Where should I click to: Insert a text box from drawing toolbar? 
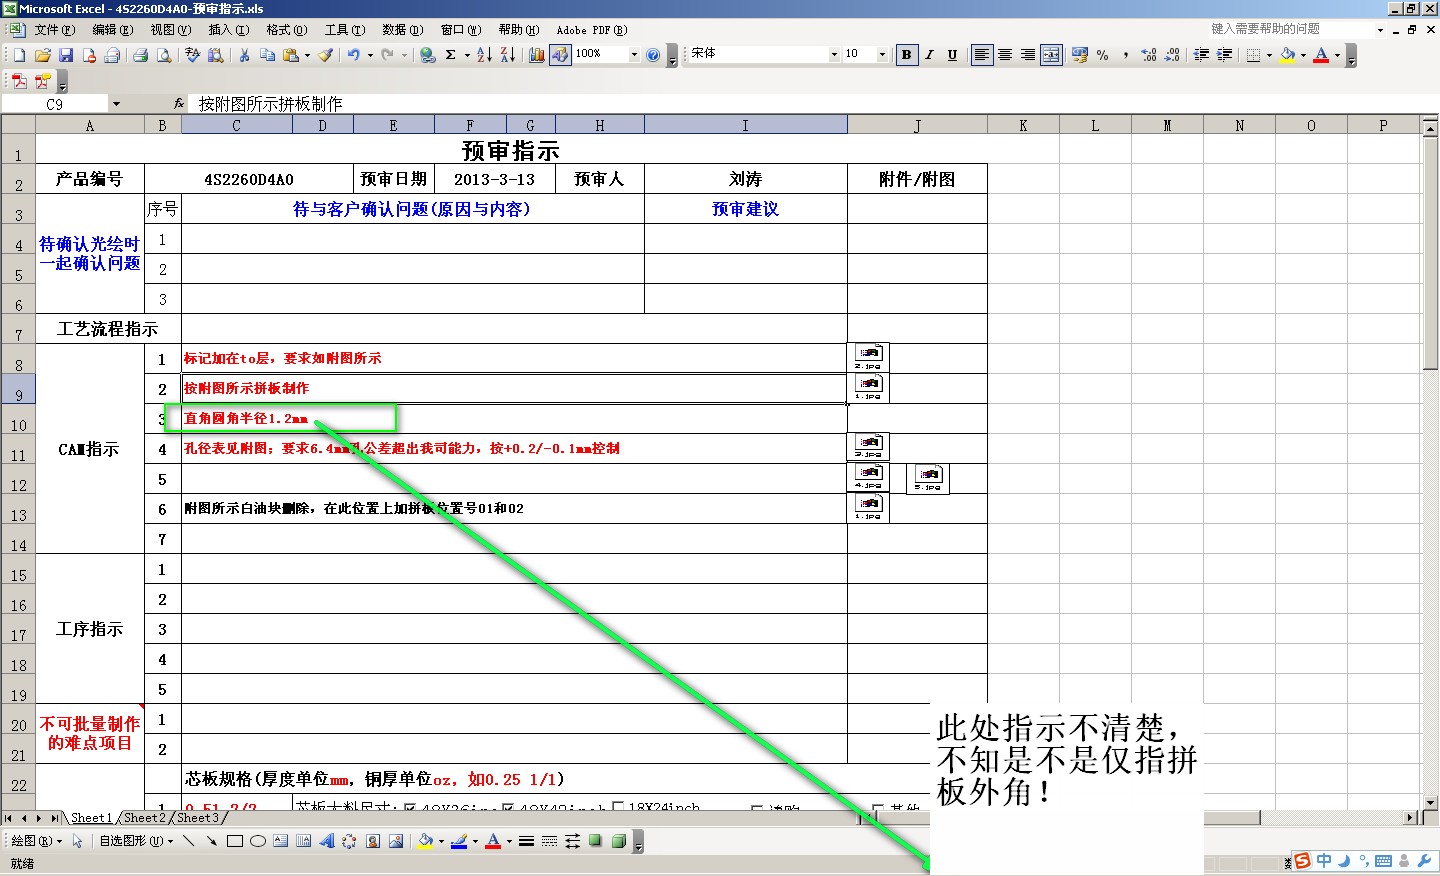point(281,841)
